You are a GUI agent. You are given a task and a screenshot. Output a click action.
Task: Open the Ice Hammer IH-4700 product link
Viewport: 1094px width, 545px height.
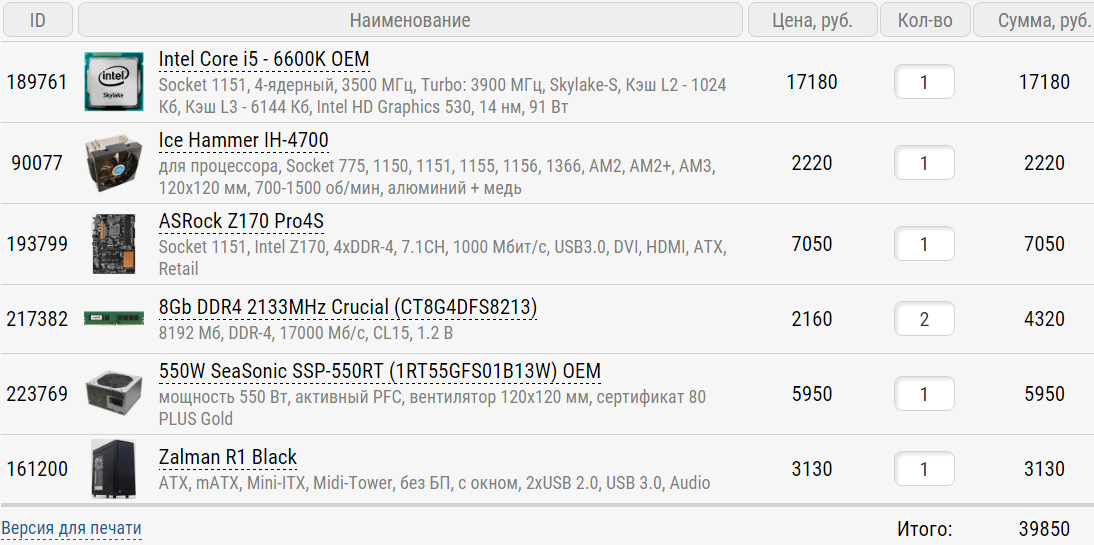(x=243, y=140)
